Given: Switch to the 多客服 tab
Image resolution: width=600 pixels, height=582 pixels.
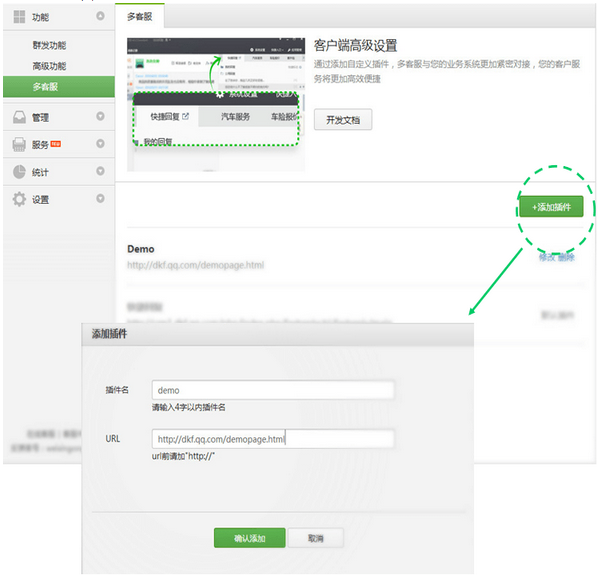Looking at the screenshot, I should (140, 16).
